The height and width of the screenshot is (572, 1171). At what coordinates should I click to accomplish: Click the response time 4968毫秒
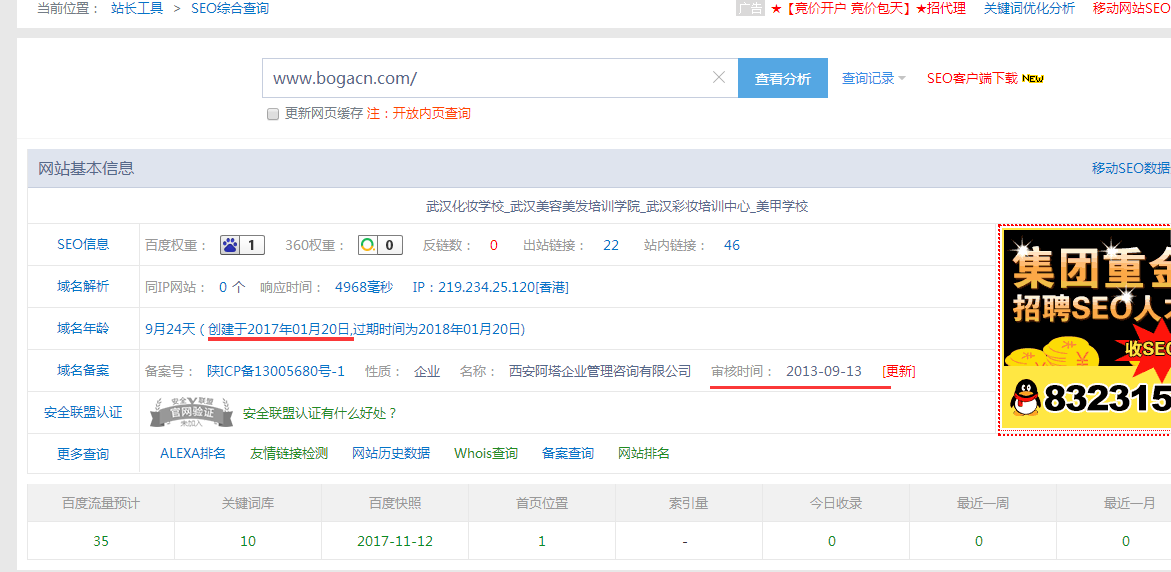(x=364, y=287)
